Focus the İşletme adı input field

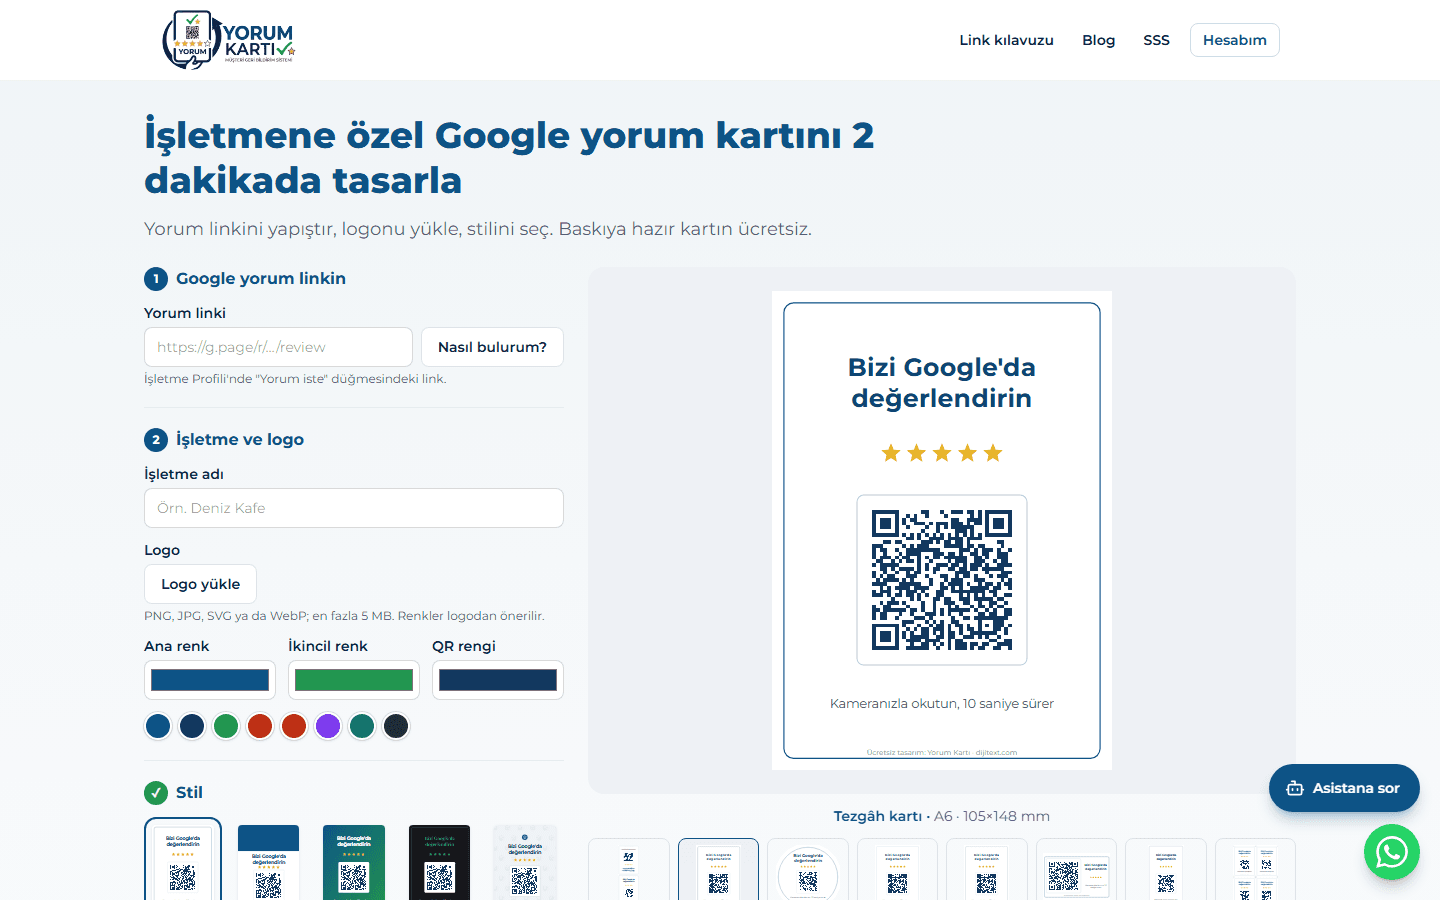[x=354, y=508]
